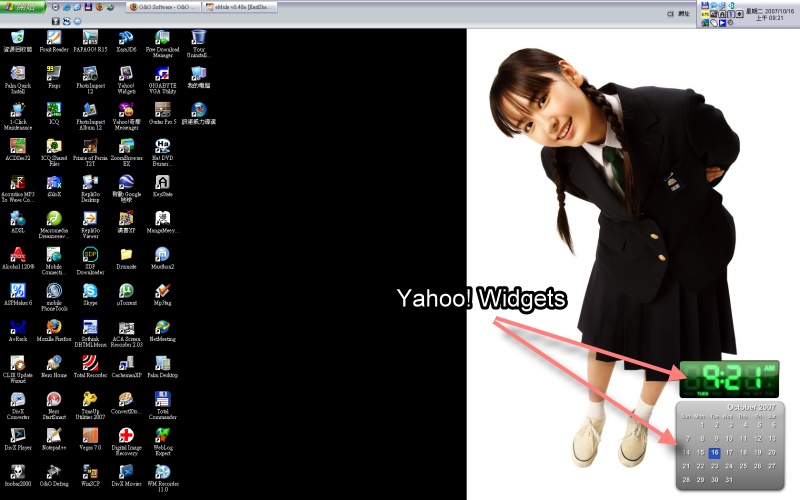Open the MangaMeeya shortcut
This screenshot has height=500, width=800.
pyautogui.click(x=162, y=222)
